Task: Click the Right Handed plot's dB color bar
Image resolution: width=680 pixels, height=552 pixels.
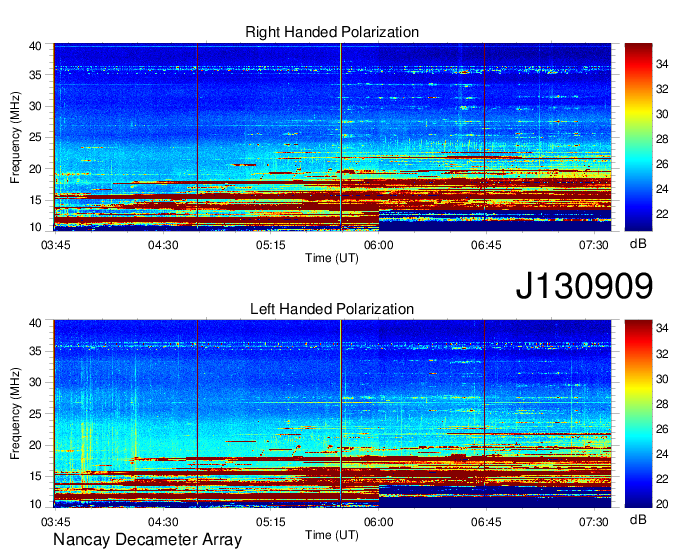Action: [638, 137]
